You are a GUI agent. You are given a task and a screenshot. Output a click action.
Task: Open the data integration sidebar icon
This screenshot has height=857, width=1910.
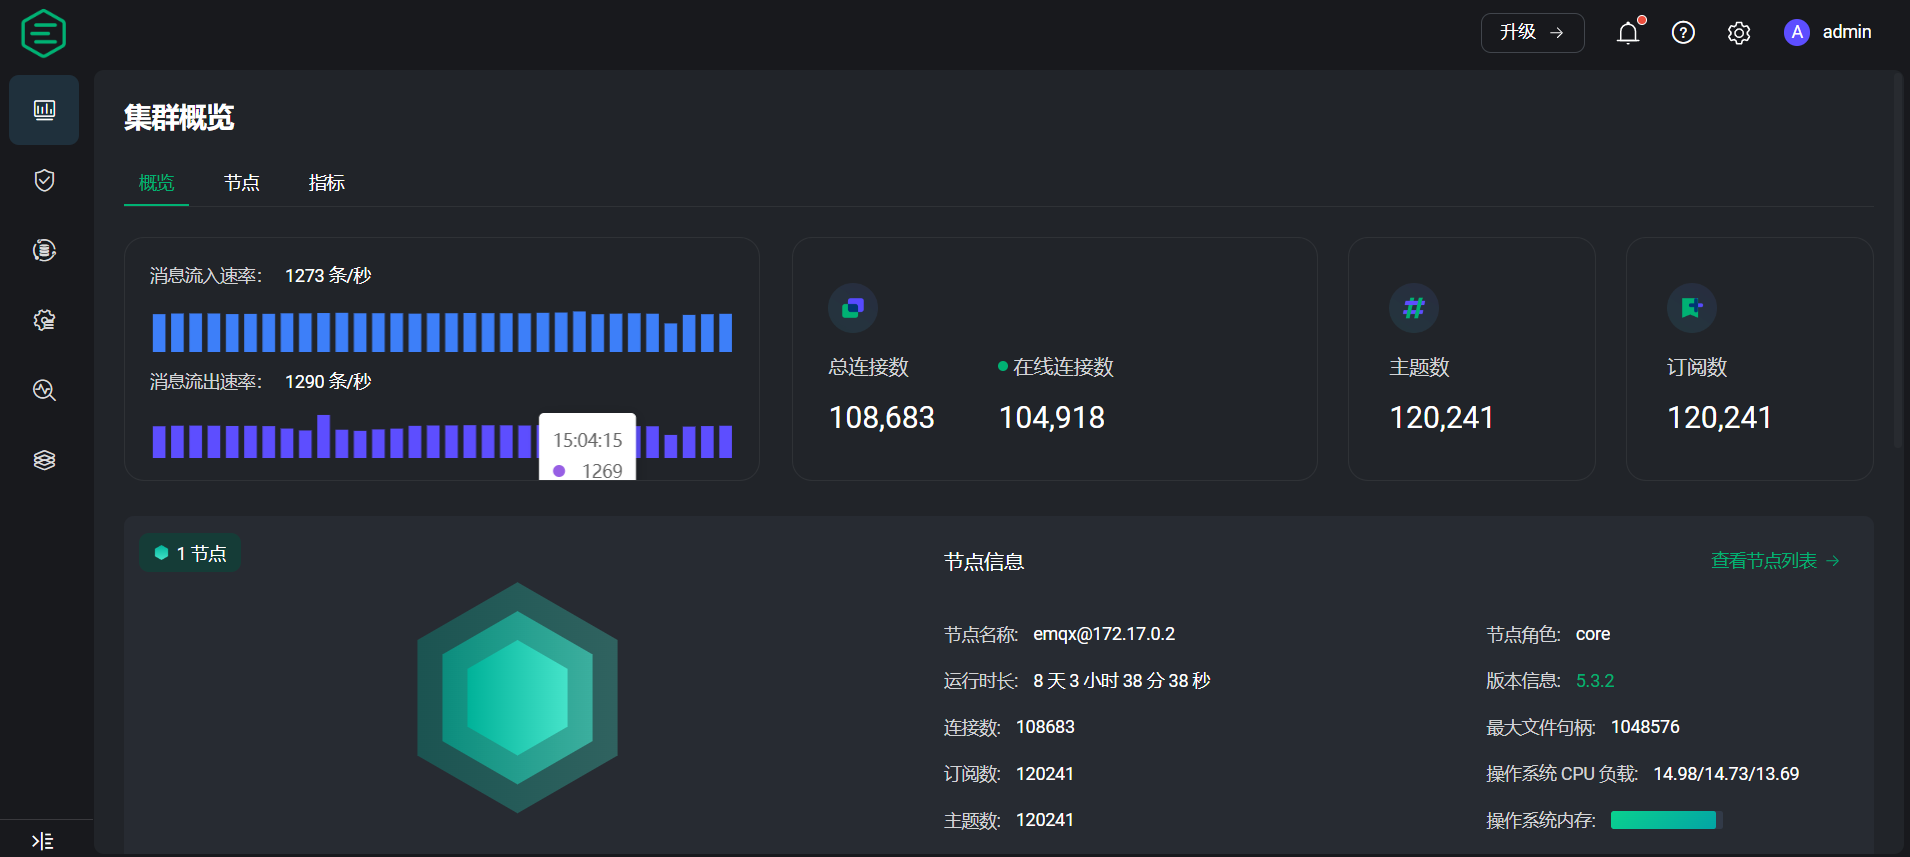pyautogui.click(x=44, y=250)
